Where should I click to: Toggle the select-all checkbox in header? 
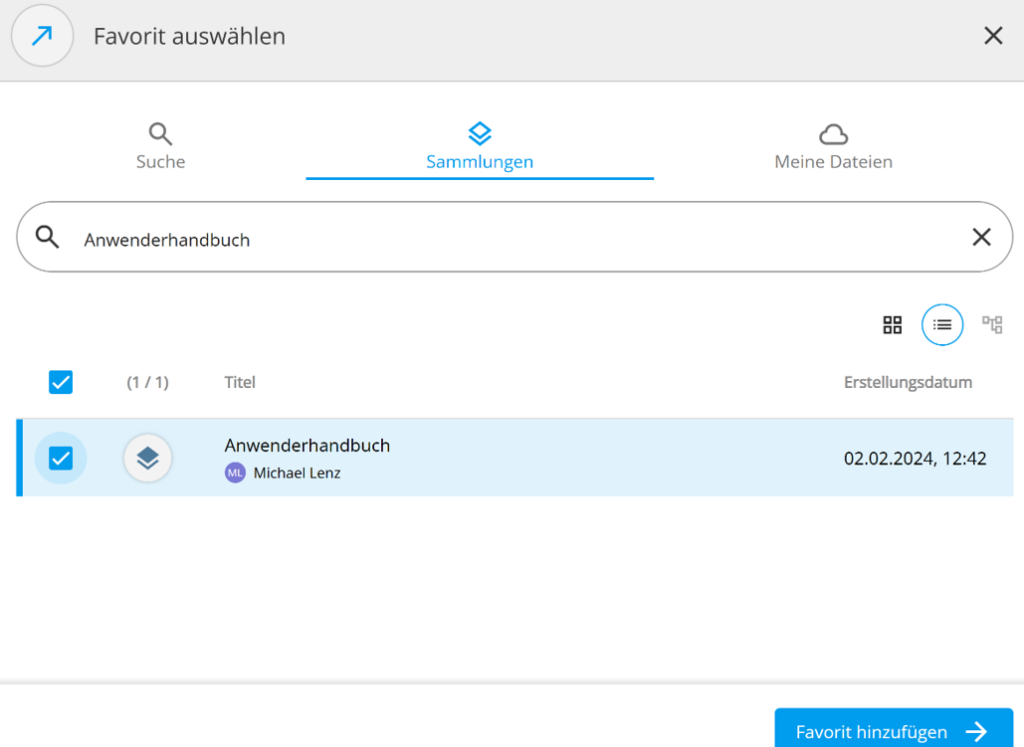coord(61,382)
